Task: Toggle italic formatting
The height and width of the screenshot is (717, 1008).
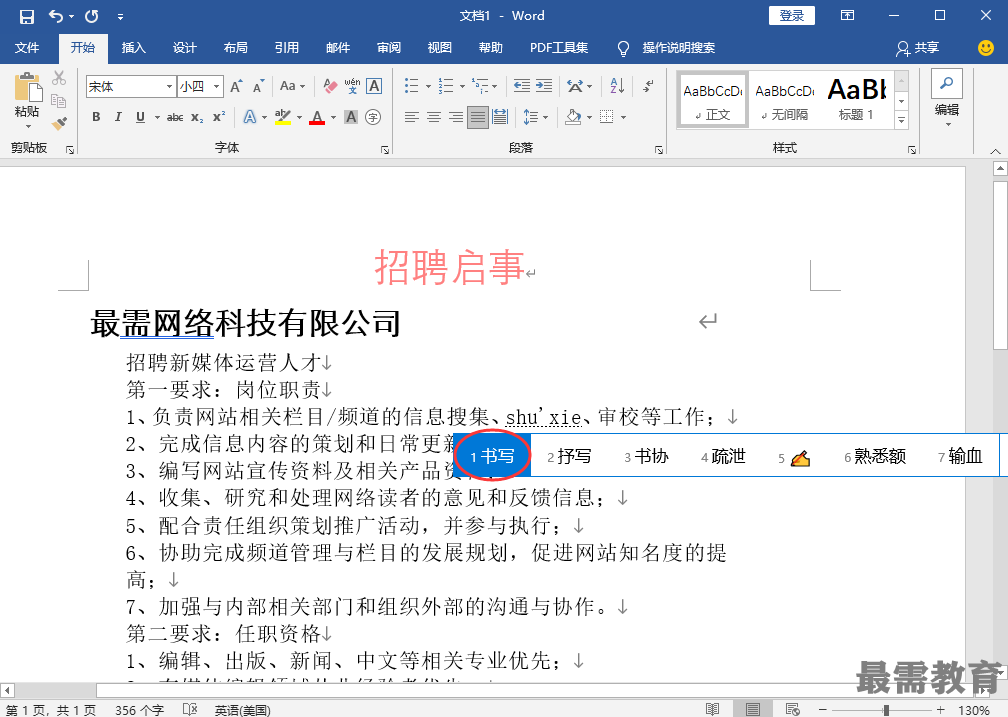Action: click(x=118, y=117)
